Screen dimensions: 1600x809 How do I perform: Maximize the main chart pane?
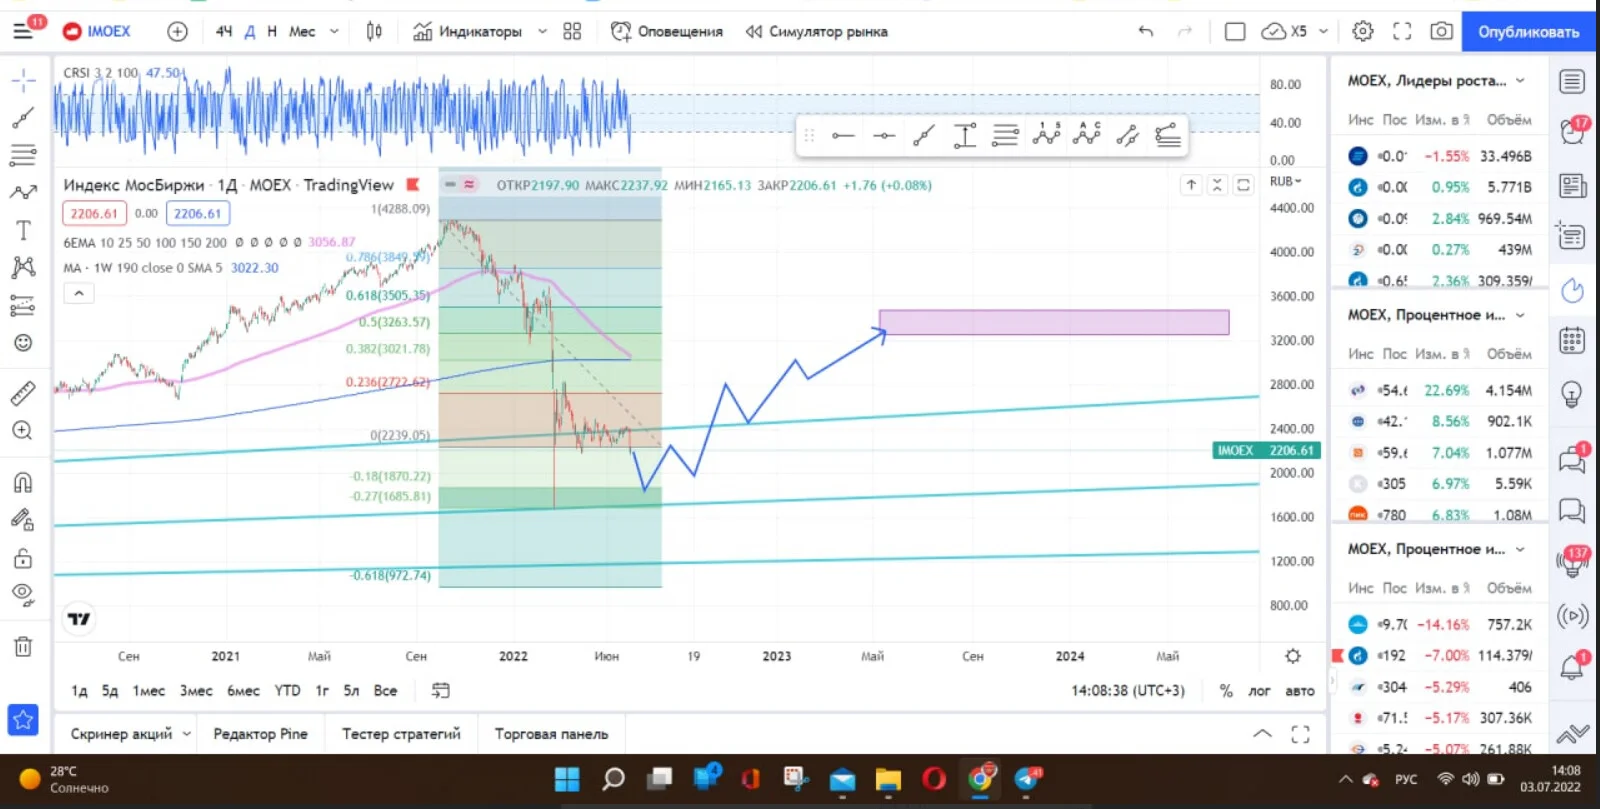pyautogui.click(x=1243, y=185)
